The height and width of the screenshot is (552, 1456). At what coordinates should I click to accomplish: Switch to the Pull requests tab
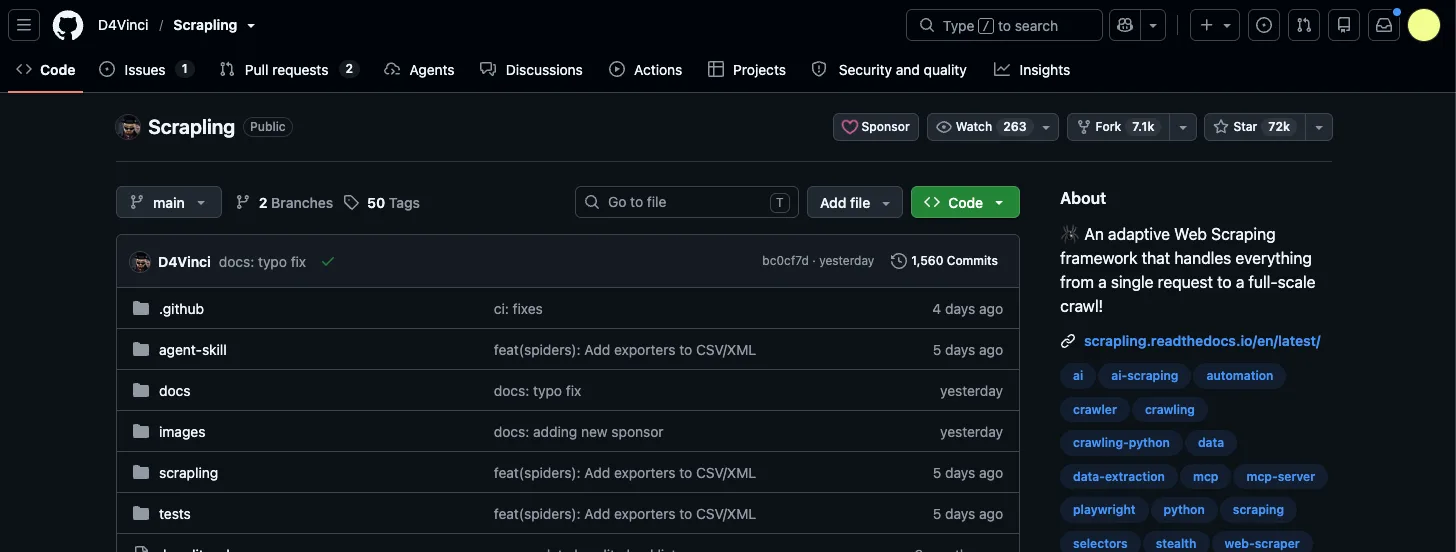288,70
